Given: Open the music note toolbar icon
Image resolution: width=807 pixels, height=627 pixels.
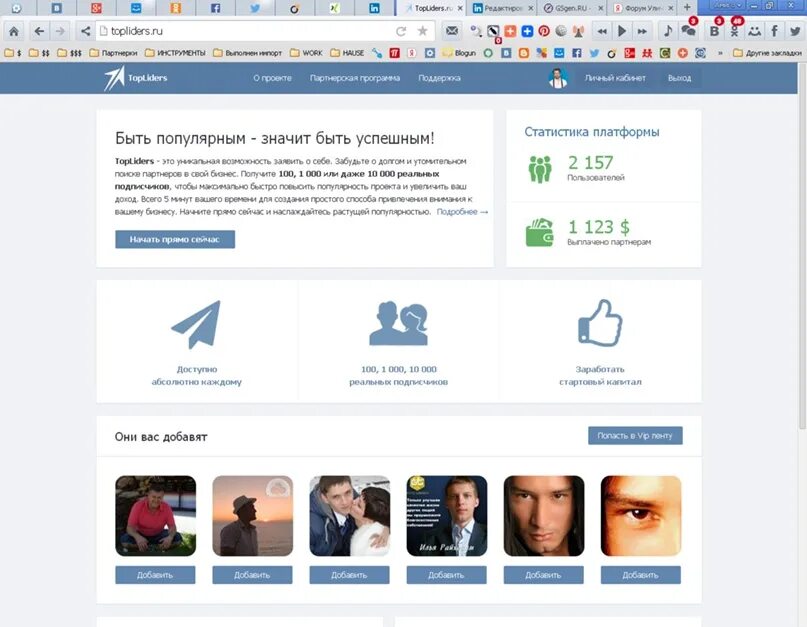Looking at the screenshot, I should click(668, 31).
